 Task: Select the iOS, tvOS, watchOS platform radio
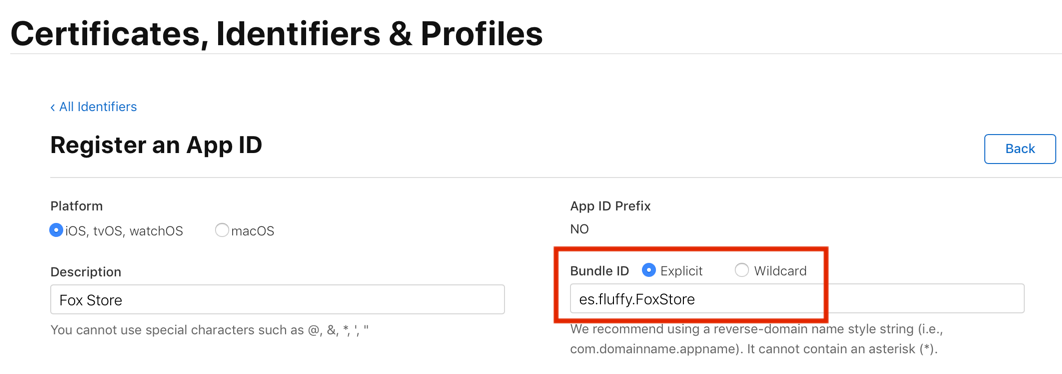[x=56, y=230]
